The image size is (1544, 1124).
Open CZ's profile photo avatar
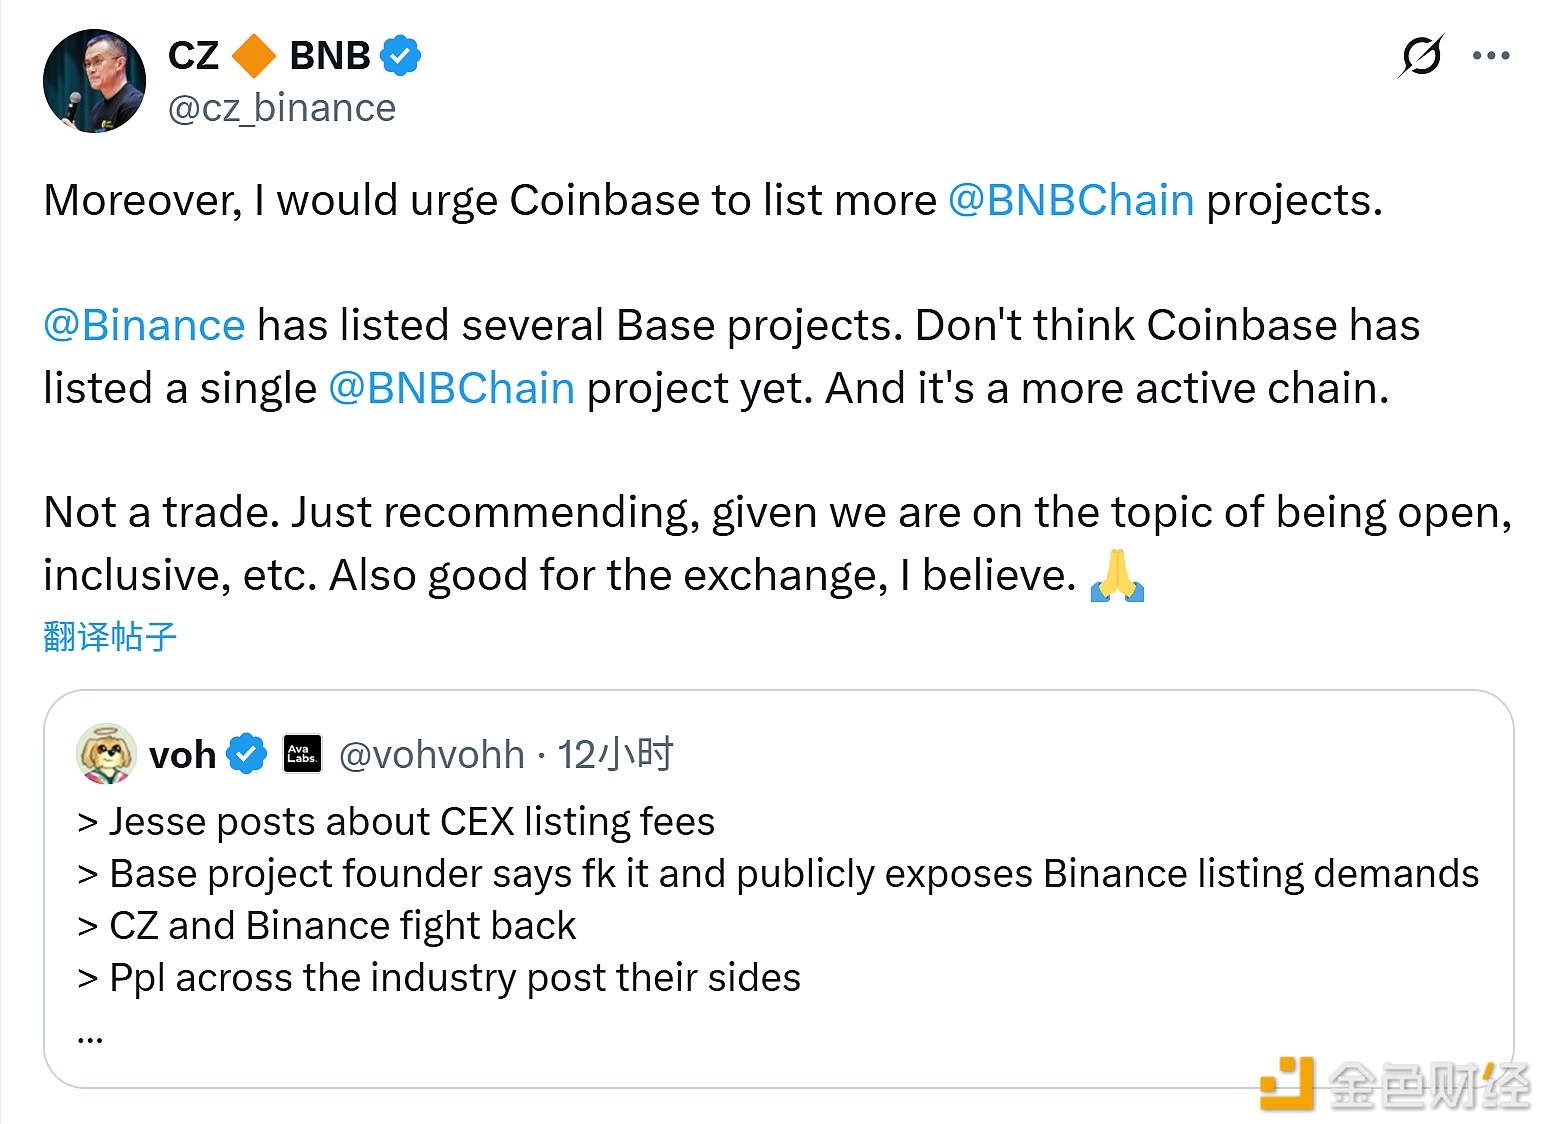(x=95, y=81)
